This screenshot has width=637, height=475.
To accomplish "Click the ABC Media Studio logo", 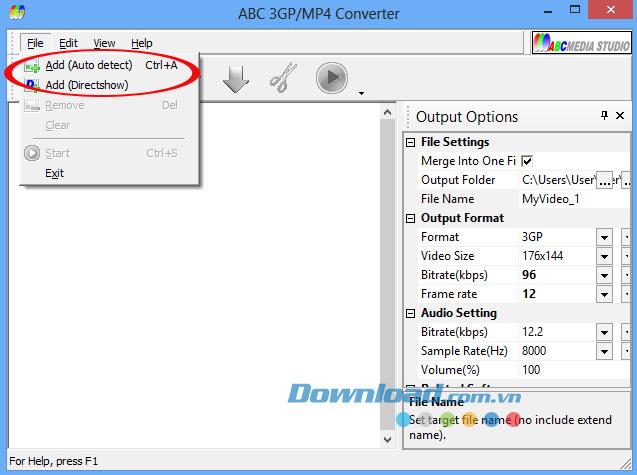I will point(582,43).
